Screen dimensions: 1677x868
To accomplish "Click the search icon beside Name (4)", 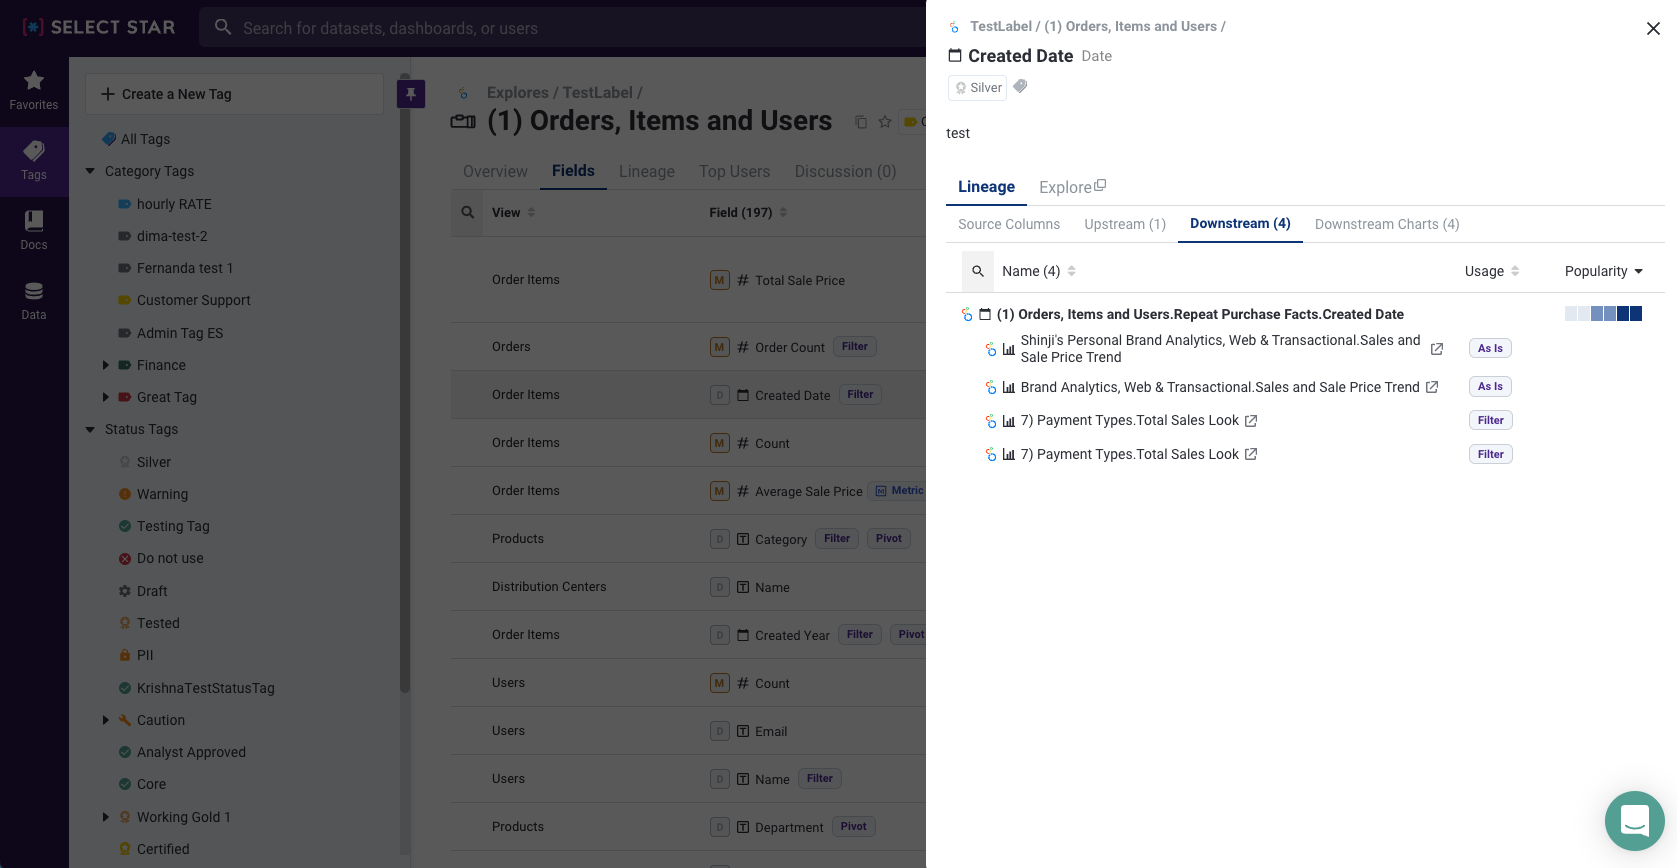I will [x=978, y=271].
